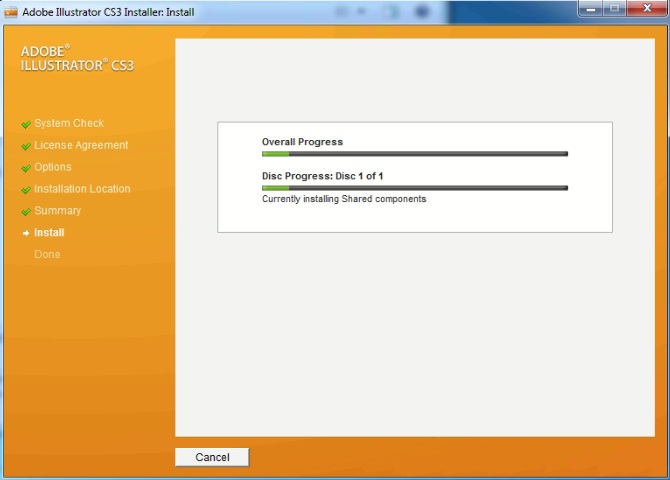Click the 'Disc Progress: Disc 1 of 1' heading
The image size is (670, 480).
pyautogui.click(x=322, y=176)
